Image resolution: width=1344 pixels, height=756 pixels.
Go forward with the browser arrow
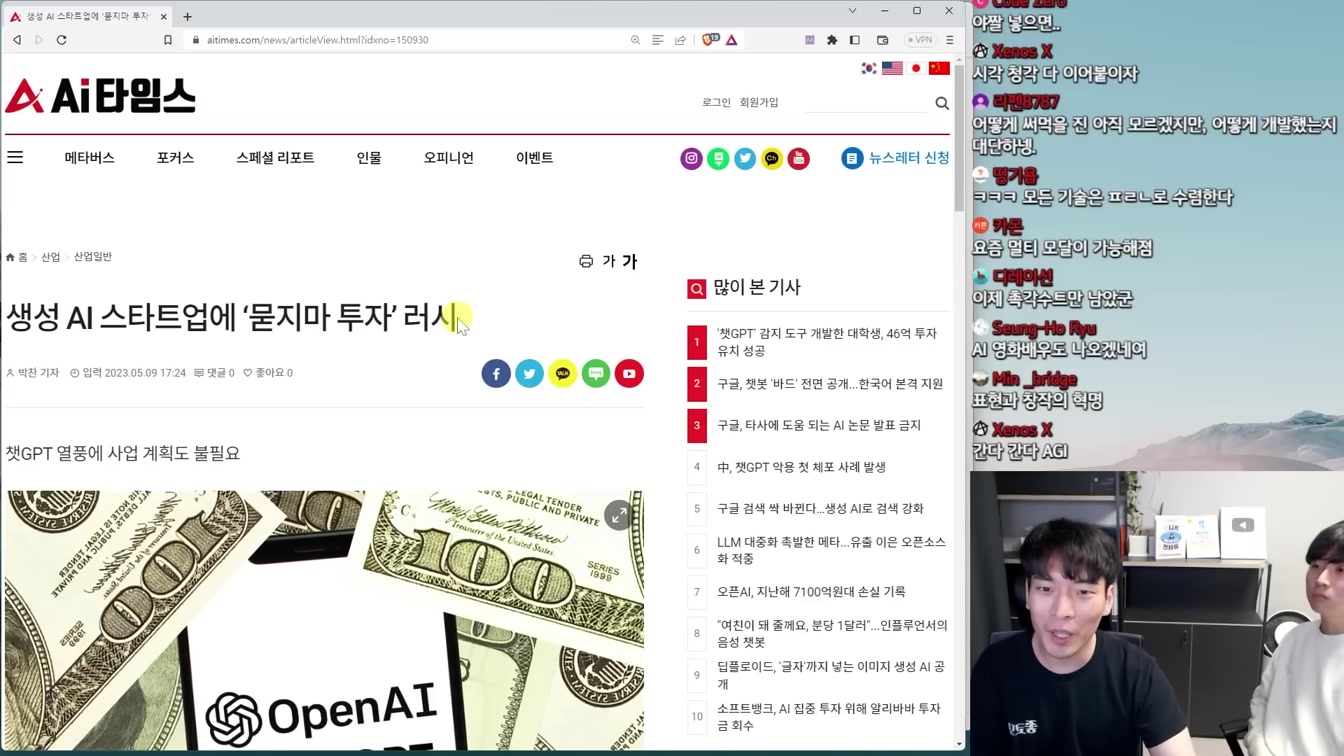39,40
